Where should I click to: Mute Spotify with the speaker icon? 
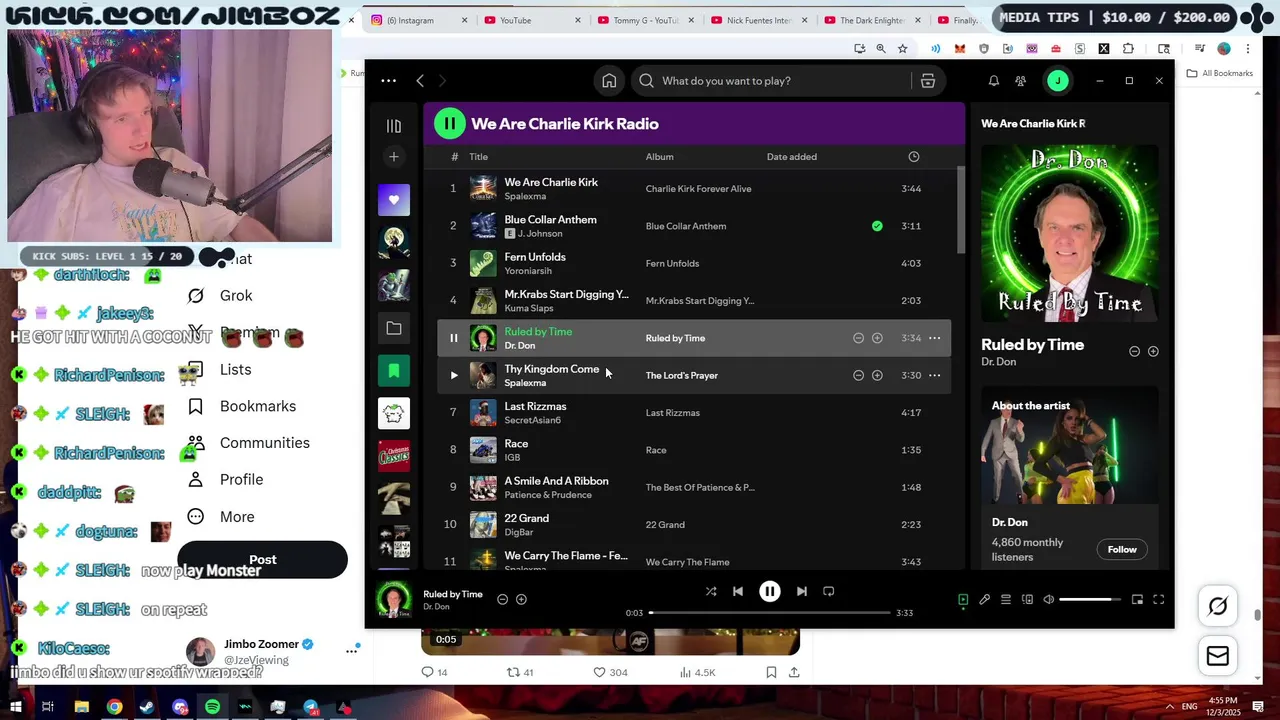[x=1048, y=599]
